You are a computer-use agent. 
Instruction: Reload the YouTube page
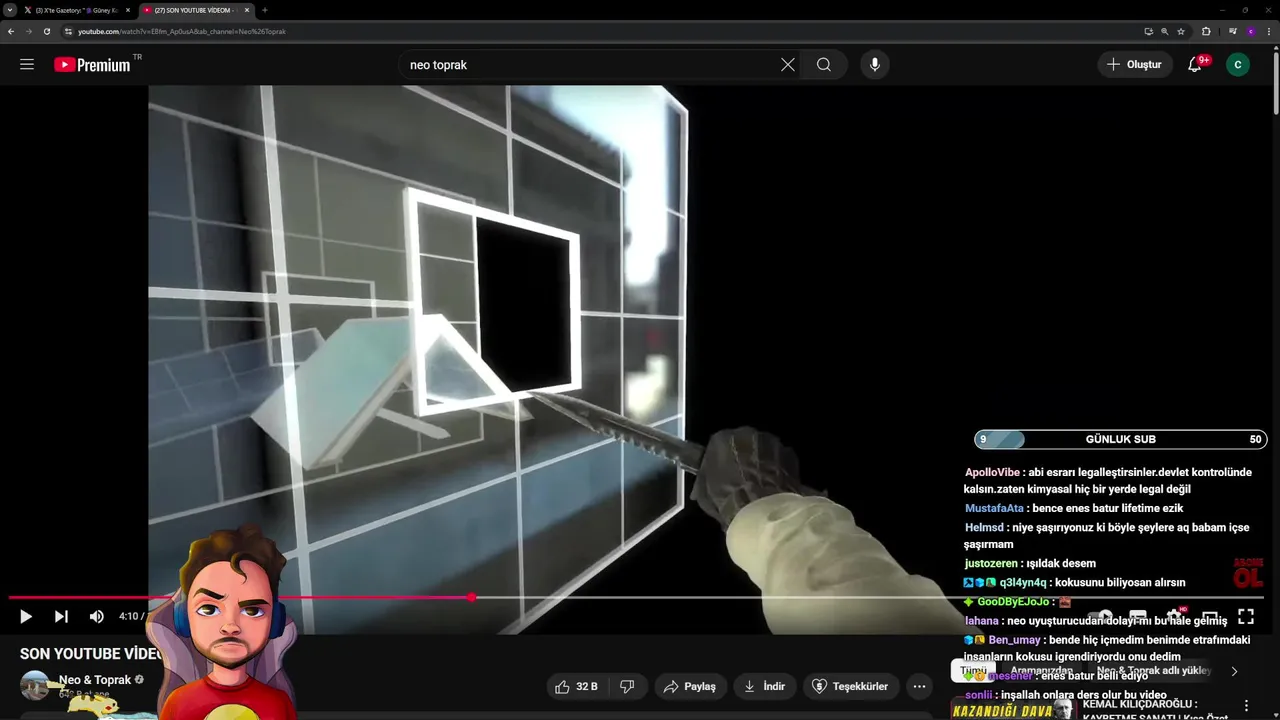pos(46,31)
